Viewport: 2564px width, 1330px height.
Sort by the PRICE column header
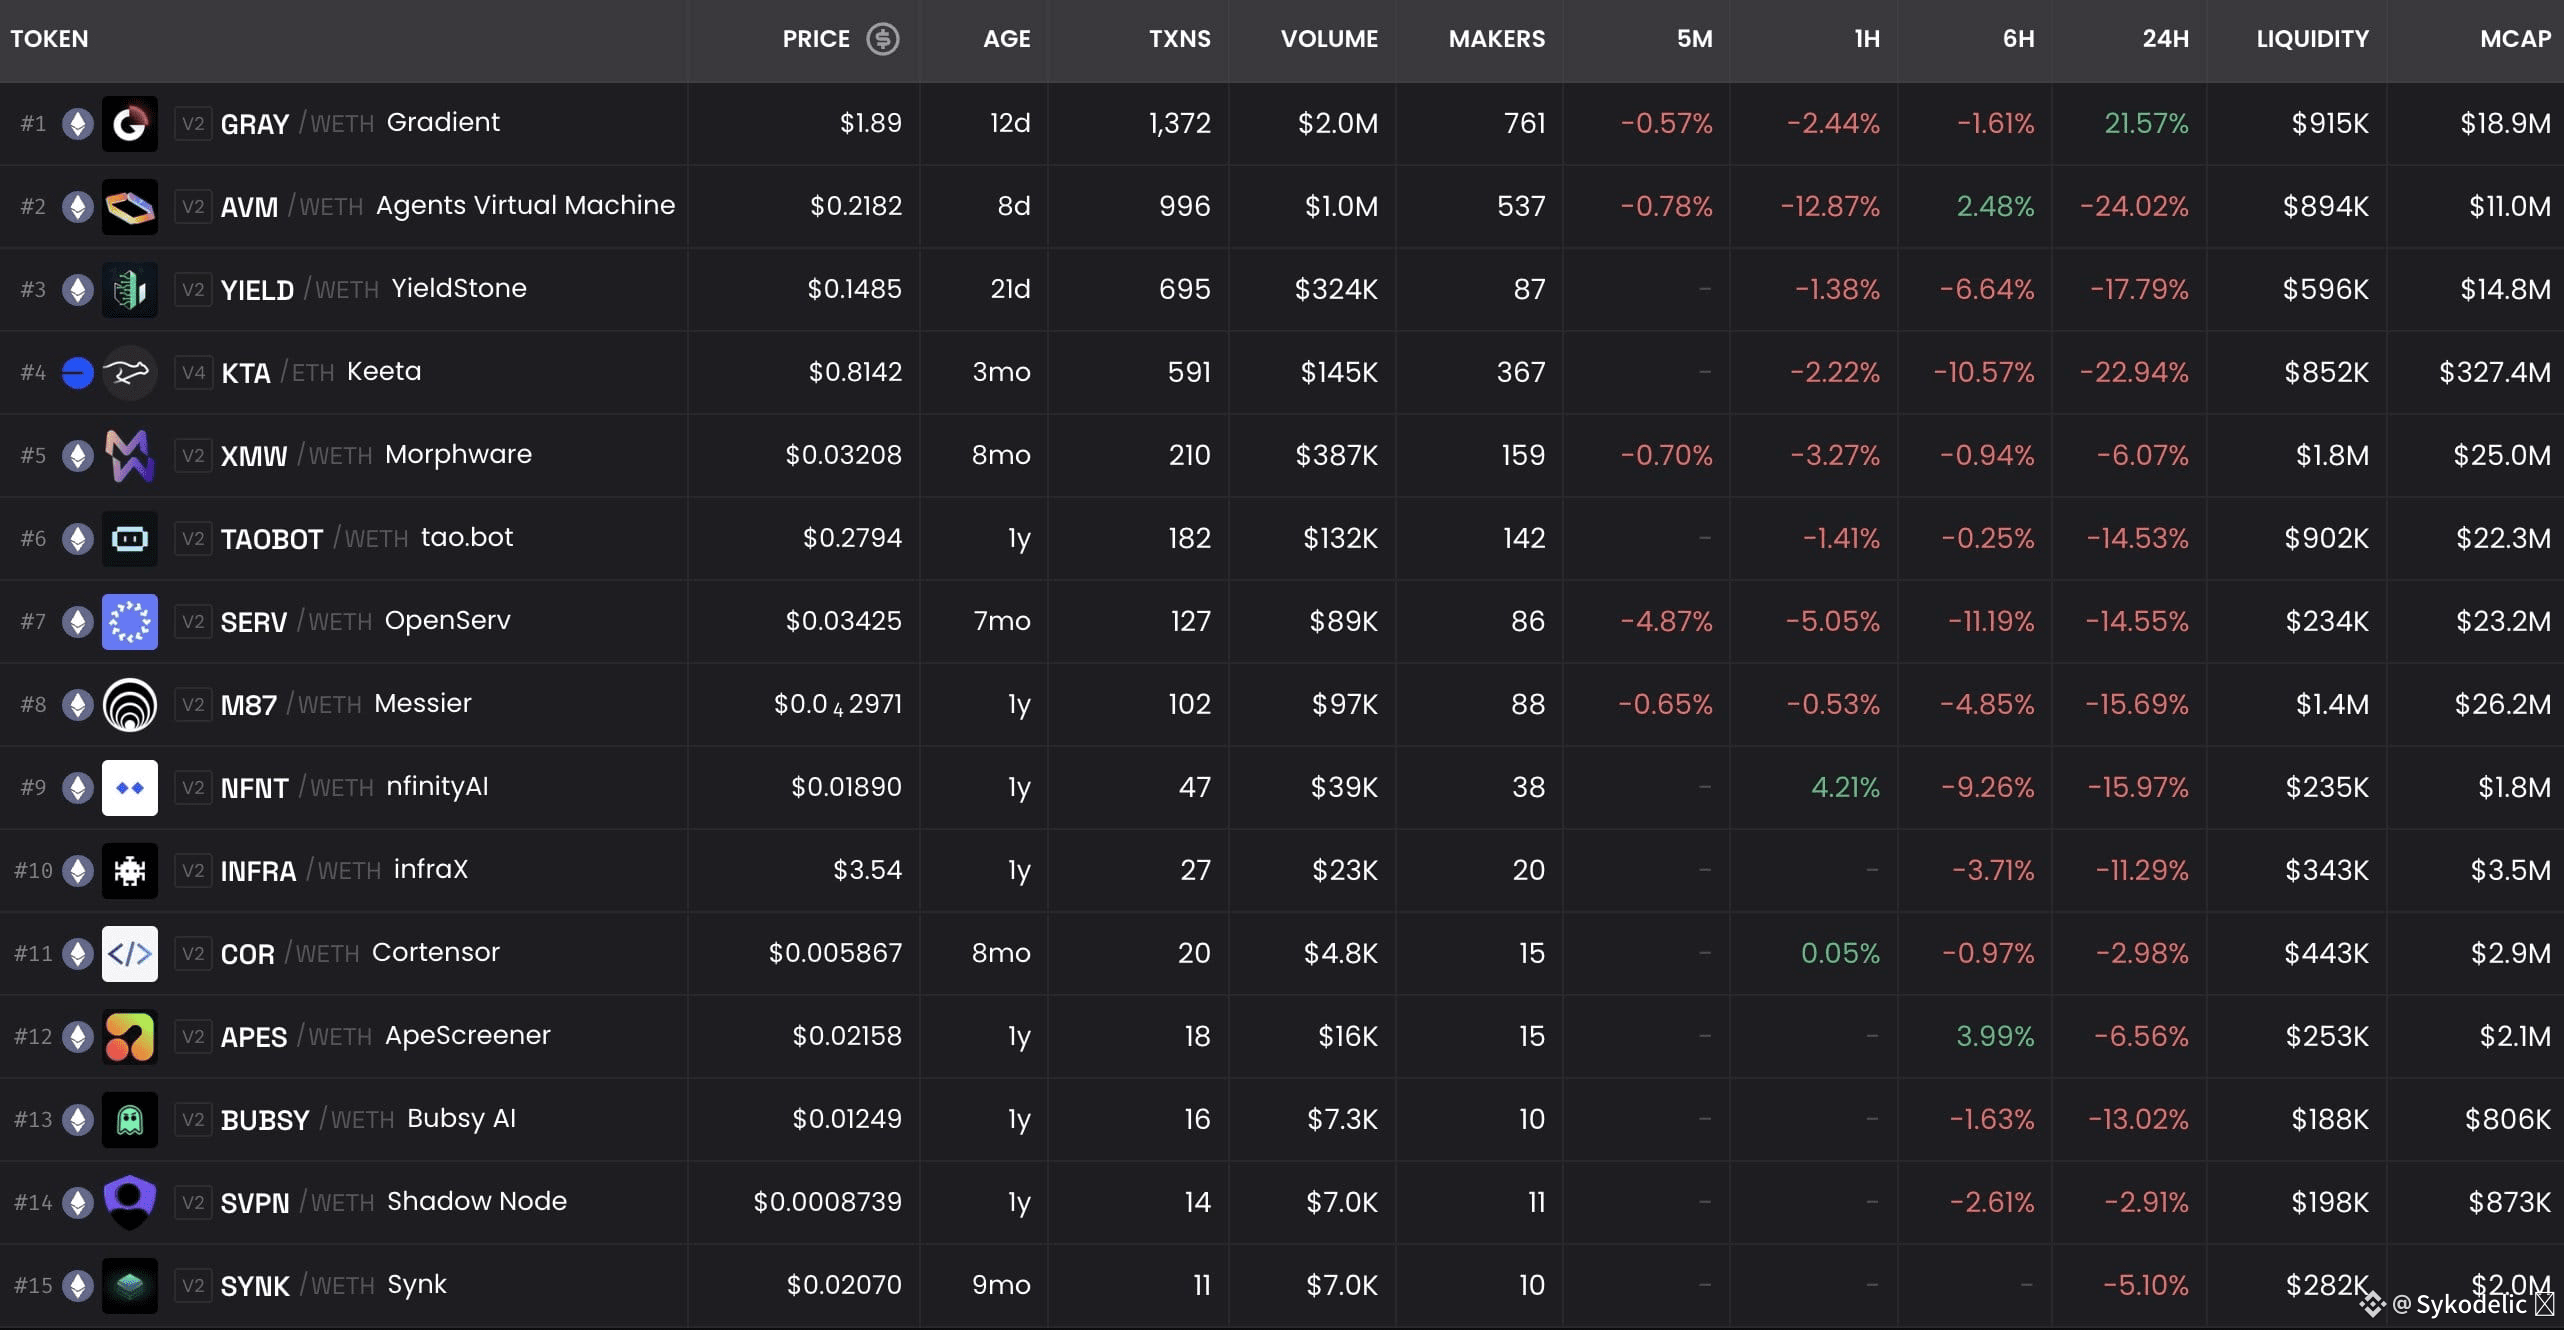(x=816, y=39)
